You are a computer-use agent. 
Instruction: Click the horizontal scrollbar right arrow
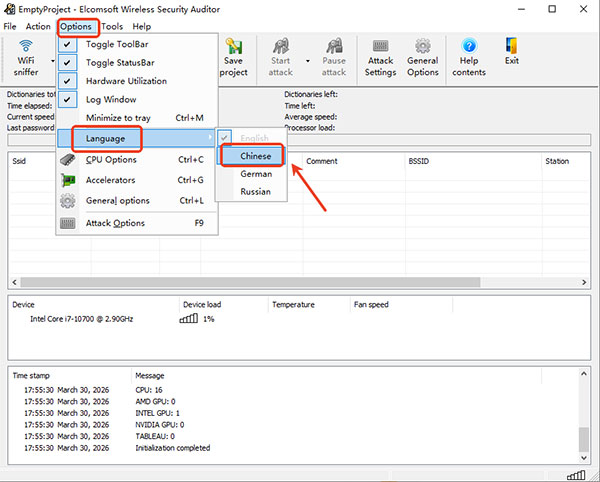[584, 282]
